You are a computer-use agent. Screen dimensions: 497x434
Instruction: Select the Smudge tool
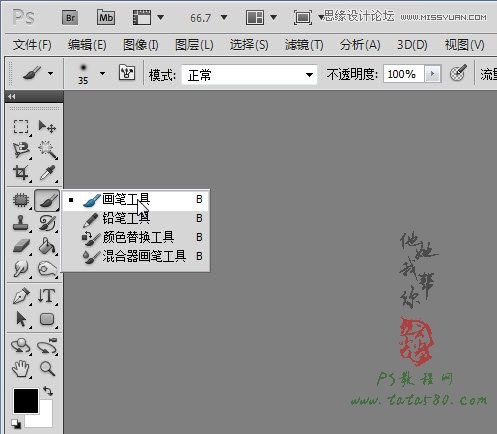(x=21, y=269)
